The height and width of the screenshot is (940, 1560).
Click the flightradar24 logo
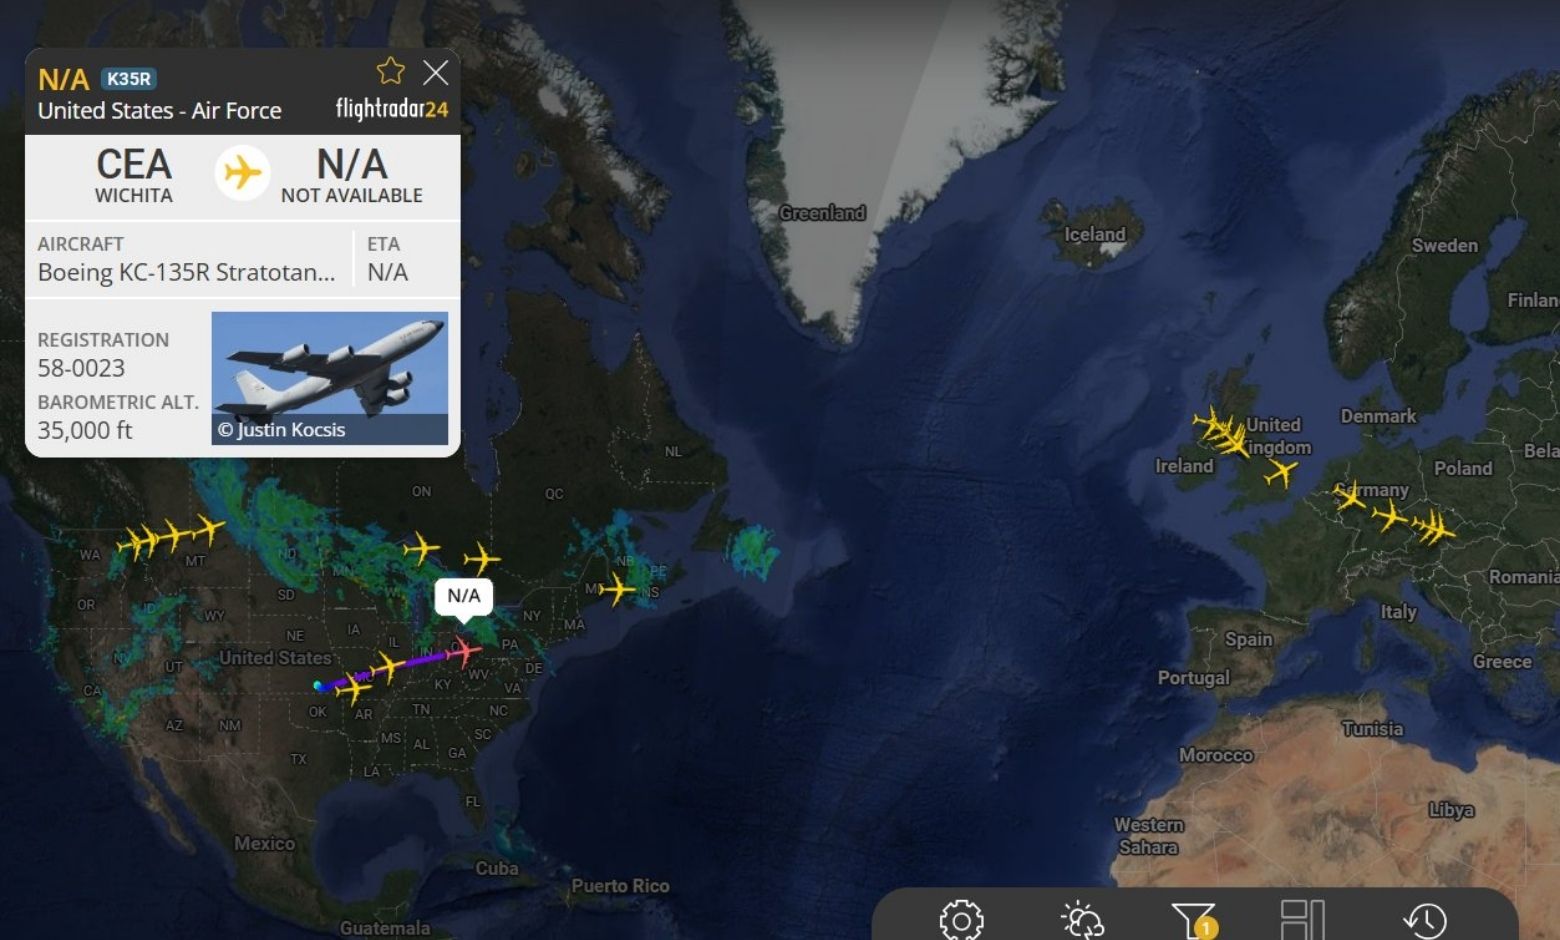point(392,109)
